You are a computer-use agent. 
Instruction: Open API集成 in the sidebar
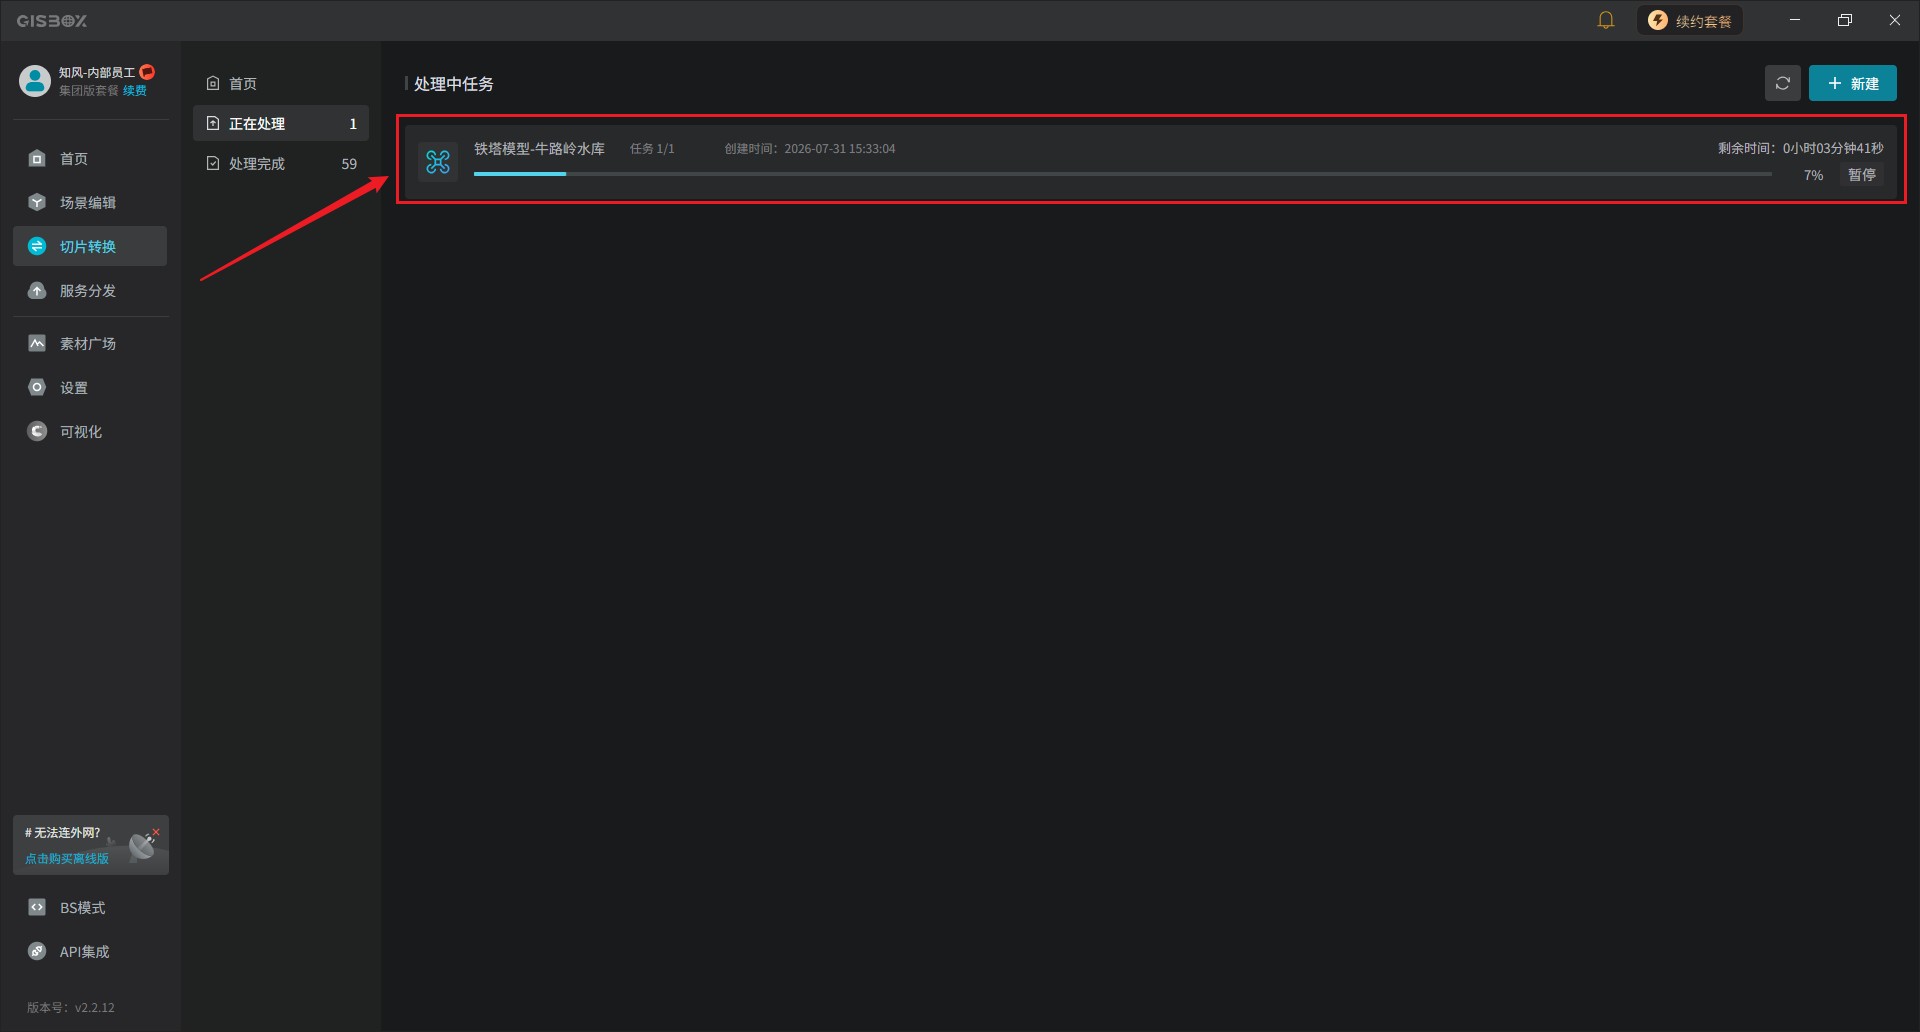click(90, 951)
